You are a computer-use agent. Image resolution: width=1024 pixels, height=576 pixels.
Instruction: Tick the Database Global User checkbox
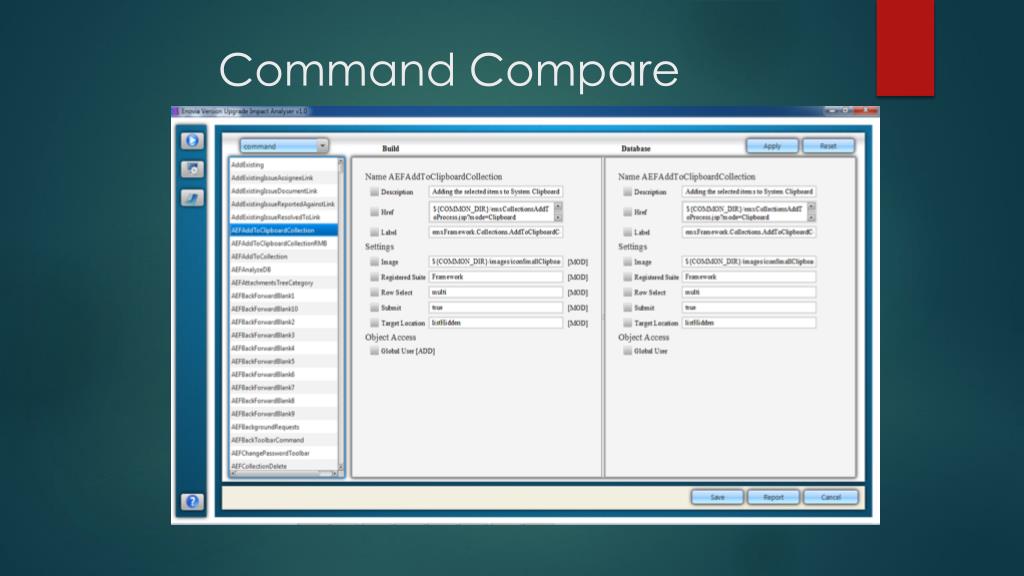click(628, 351)
